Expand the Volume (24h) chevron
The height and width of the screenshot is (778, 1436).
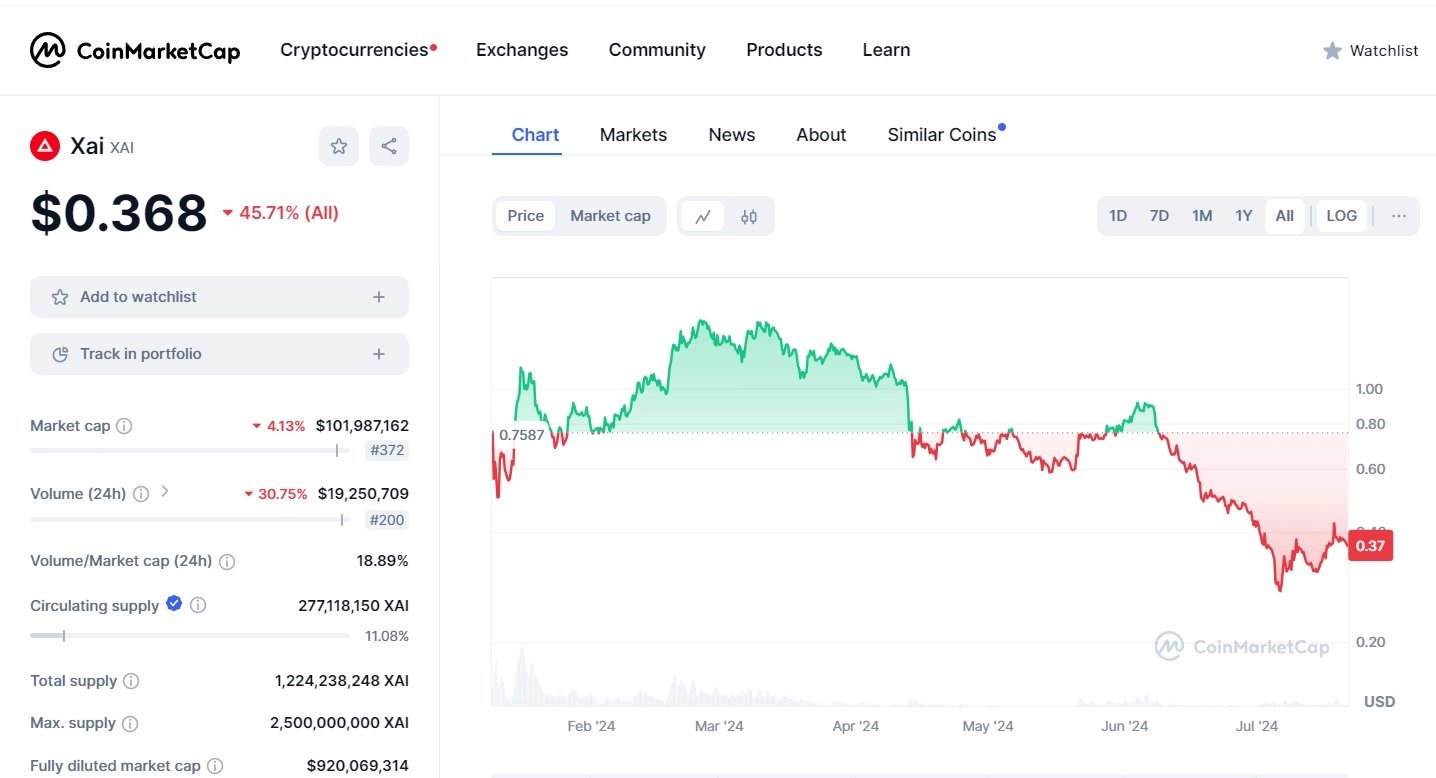[165, 492]
